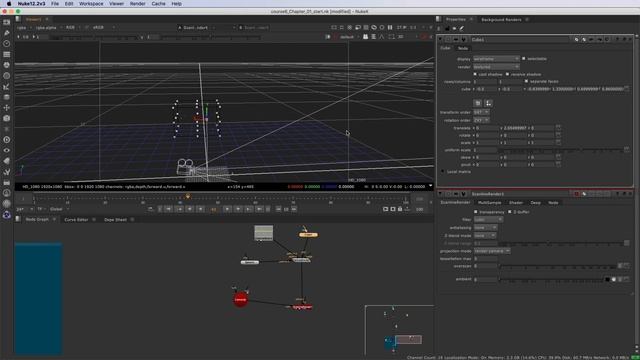
Task: Switch to the Deep tab
Action: point(536,202)
